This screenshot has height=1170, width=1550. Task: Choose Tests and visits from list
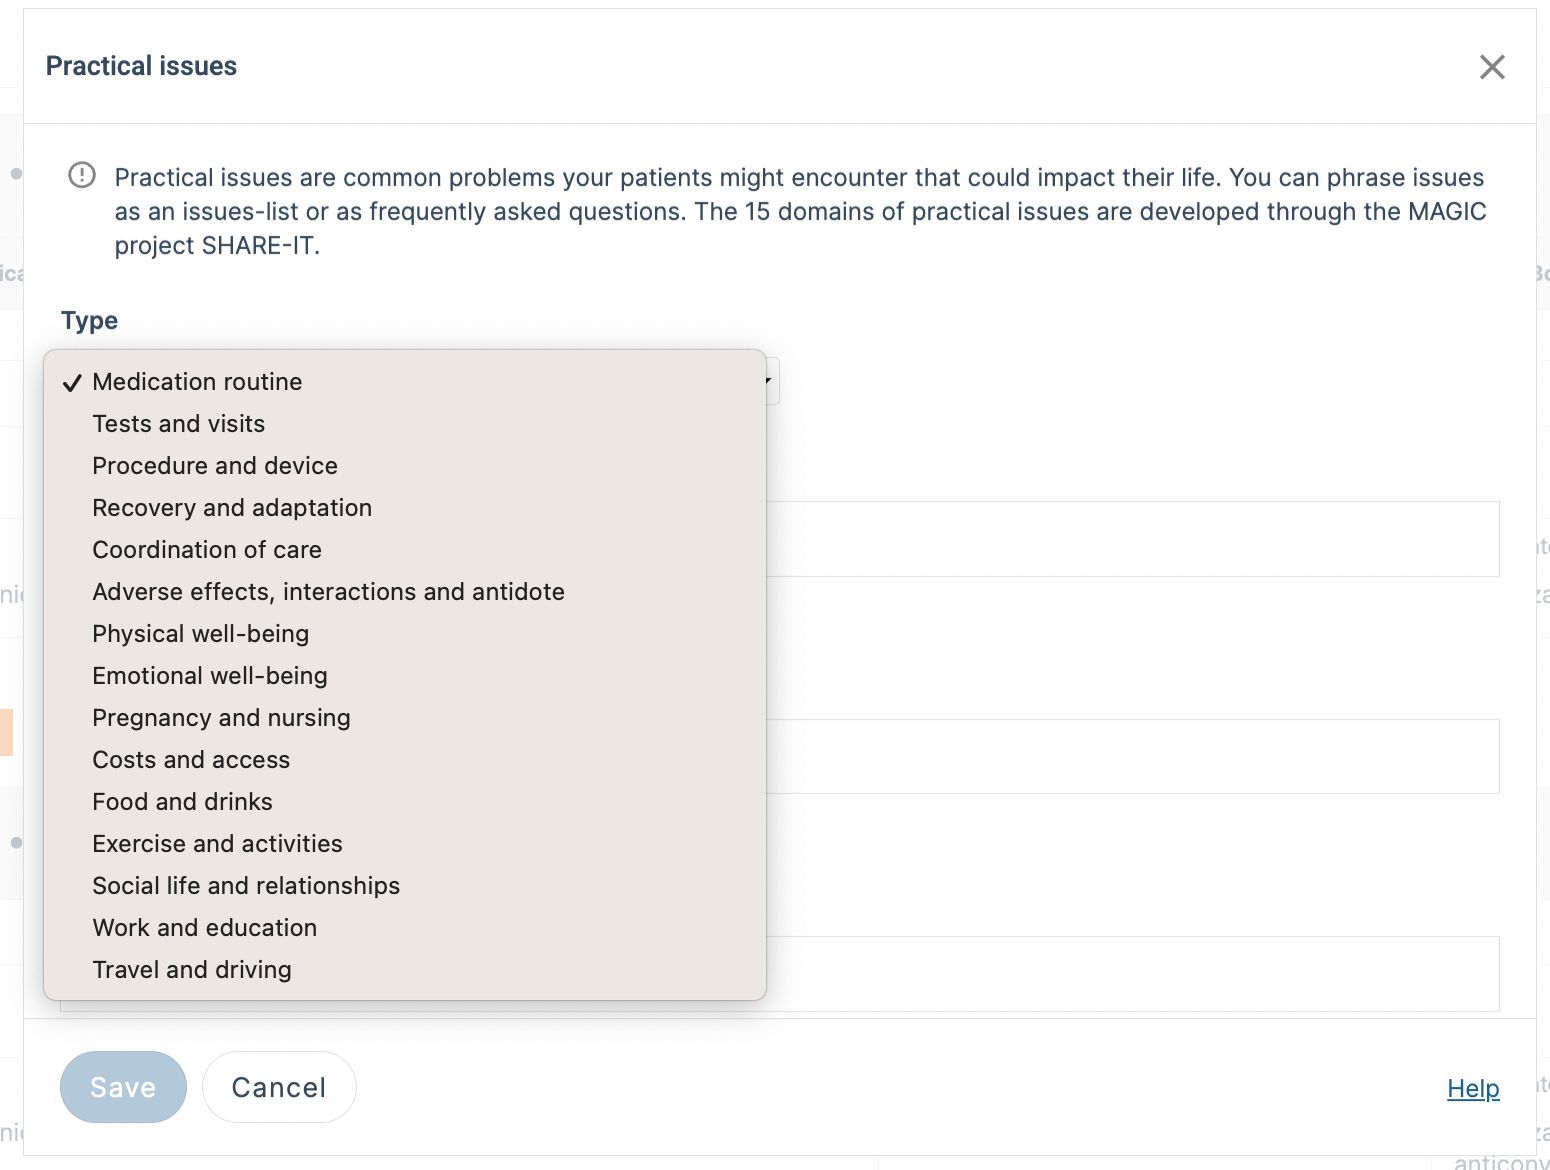click(x=405, y=424)
